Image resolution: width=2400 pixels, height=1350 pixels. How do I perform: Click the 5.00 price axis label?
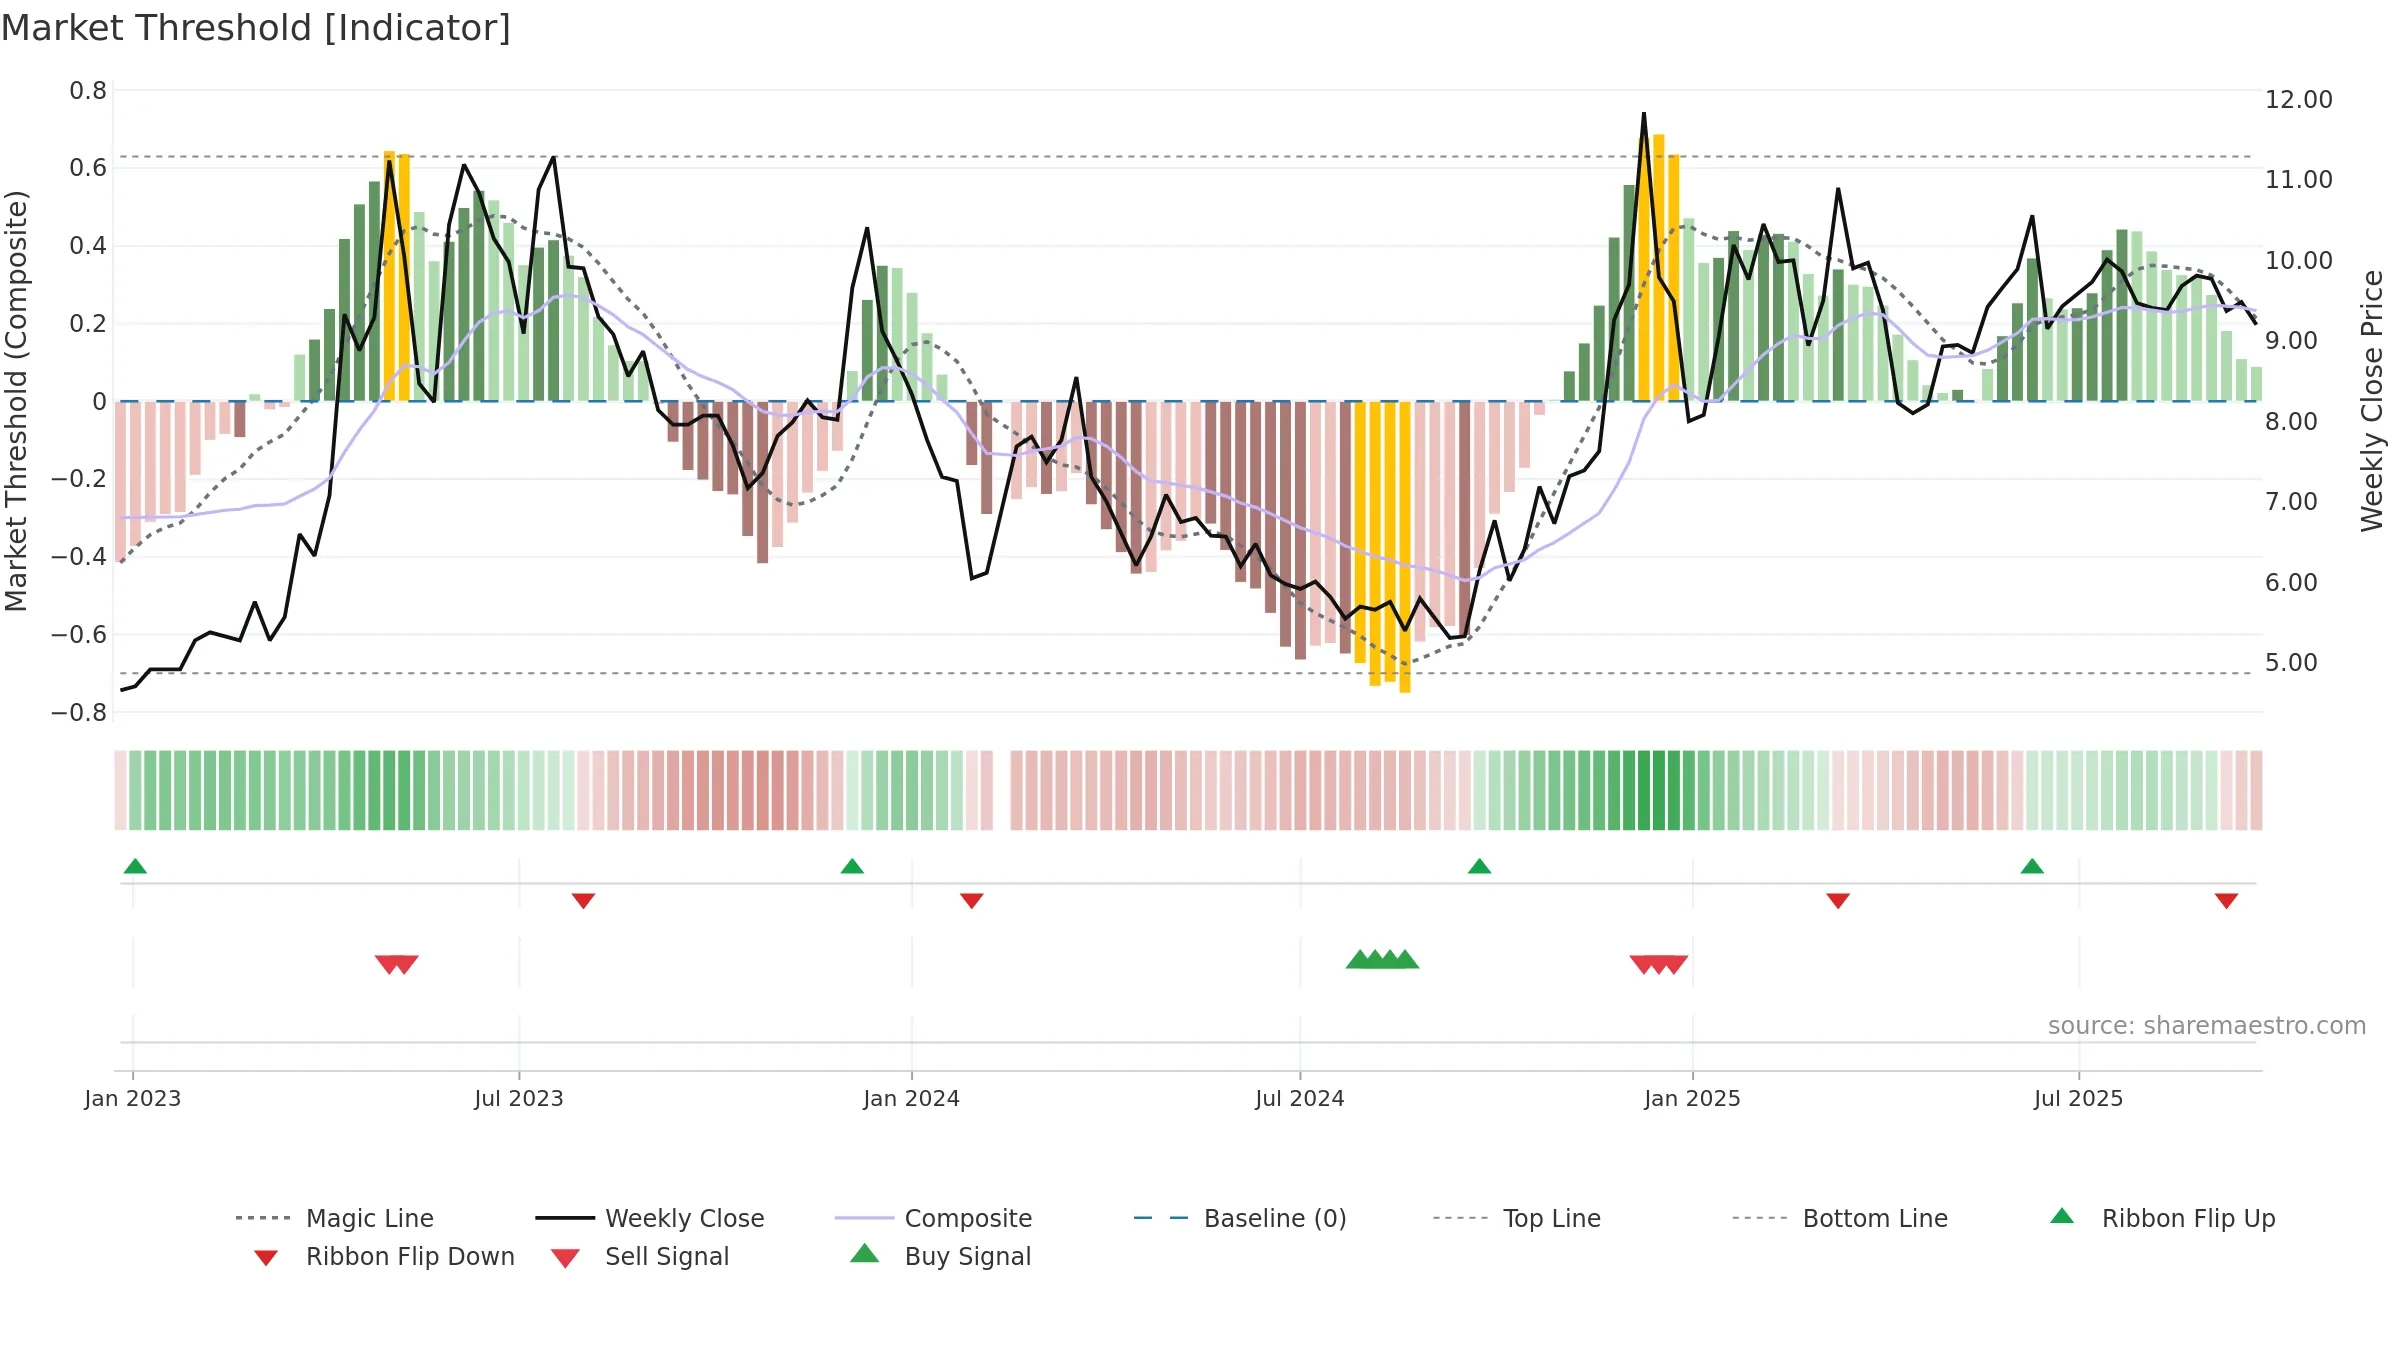tap(2291, 662)
